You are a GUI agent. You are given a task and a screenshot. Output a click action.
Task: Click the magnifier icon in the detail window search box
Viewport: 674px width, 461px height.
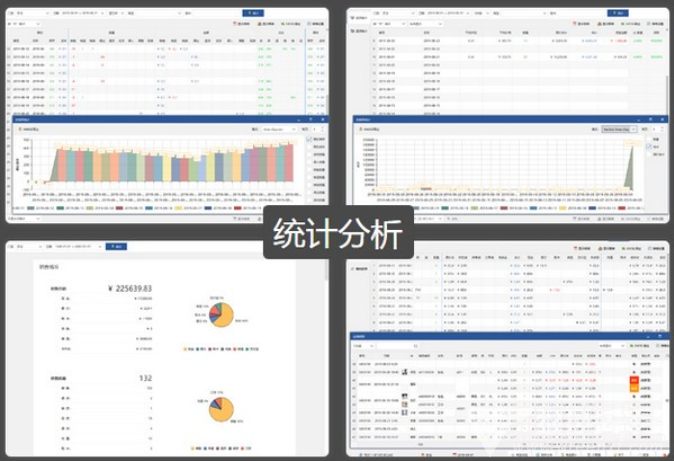point(416,346)
